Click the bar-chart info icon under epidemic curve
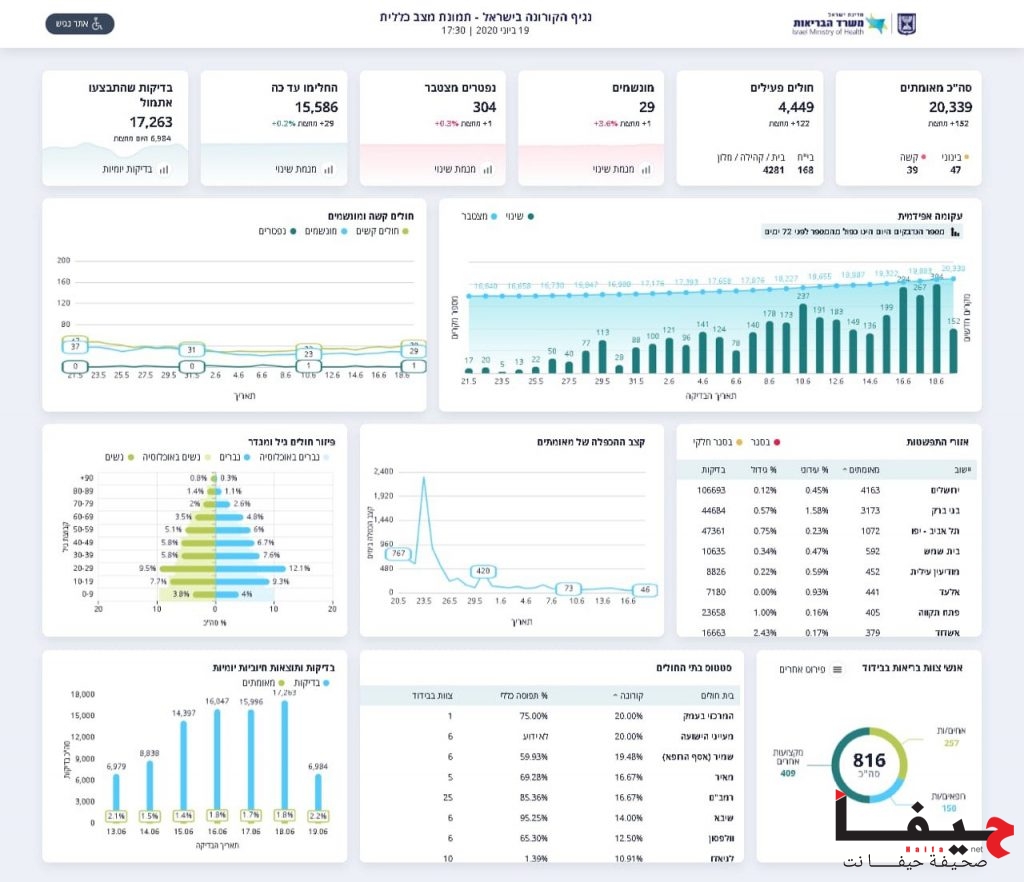This screenshot has width=1024, height=882. [955, 232]
